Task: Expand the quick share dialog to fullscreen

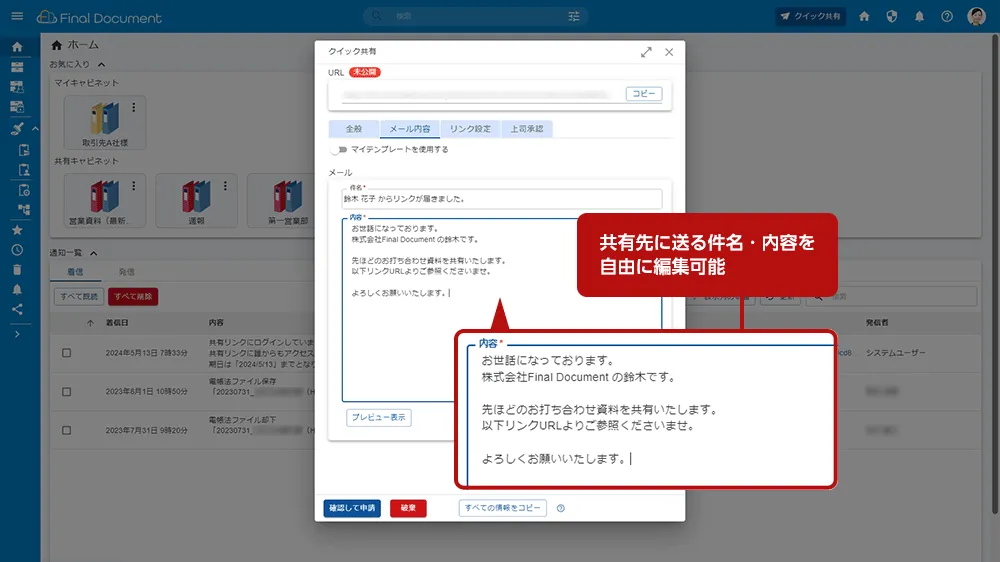Action: click(646, 52)
